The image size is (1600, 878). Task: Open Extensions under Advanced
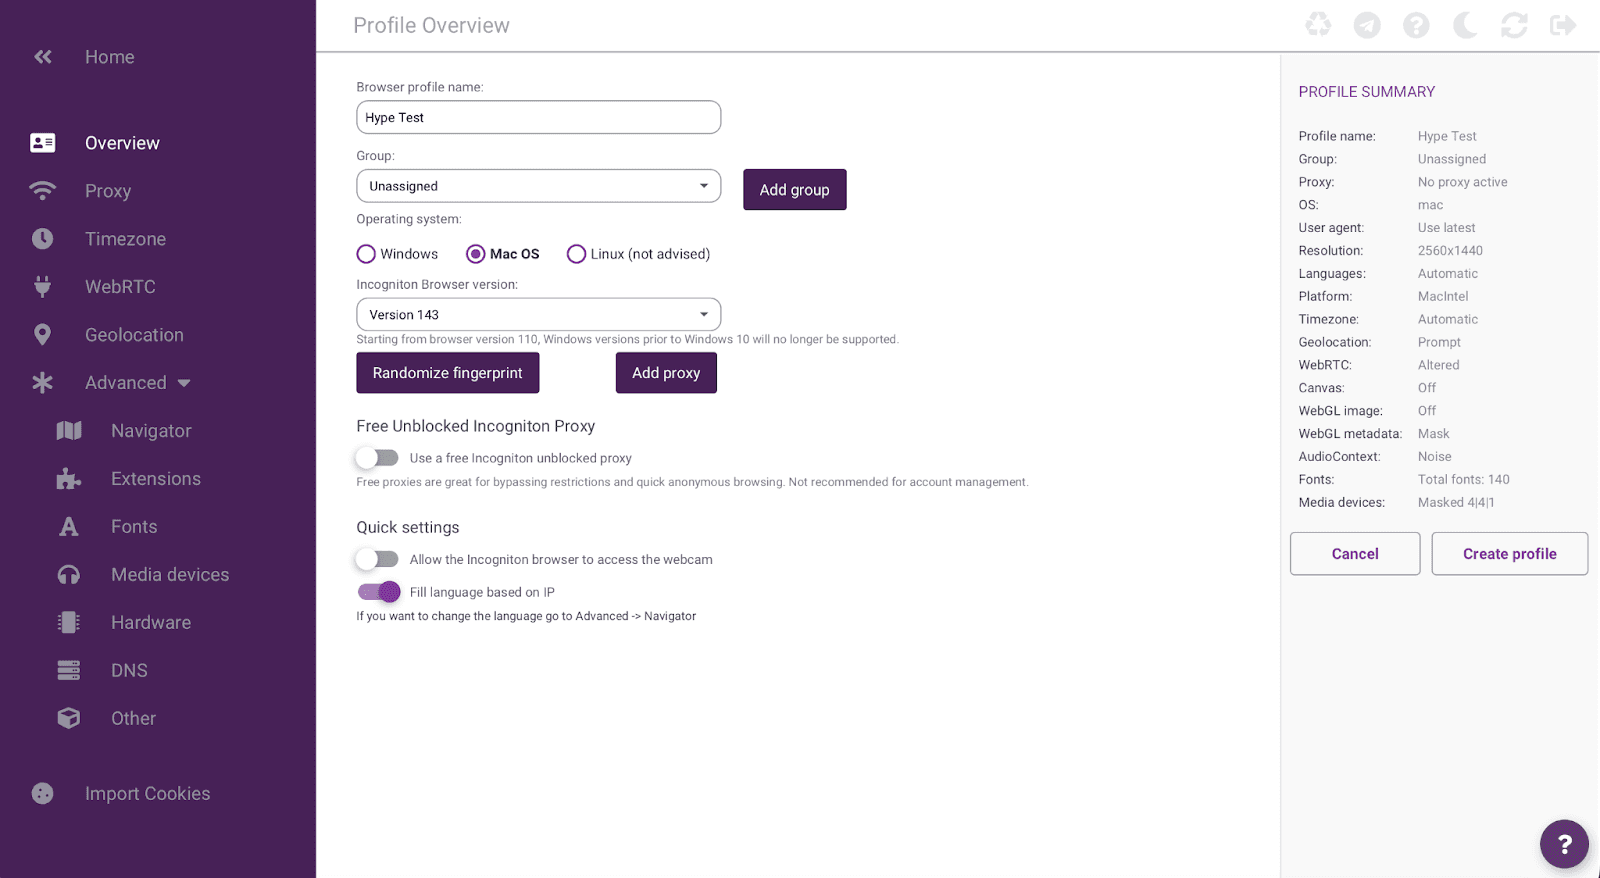tap(156, 479)
